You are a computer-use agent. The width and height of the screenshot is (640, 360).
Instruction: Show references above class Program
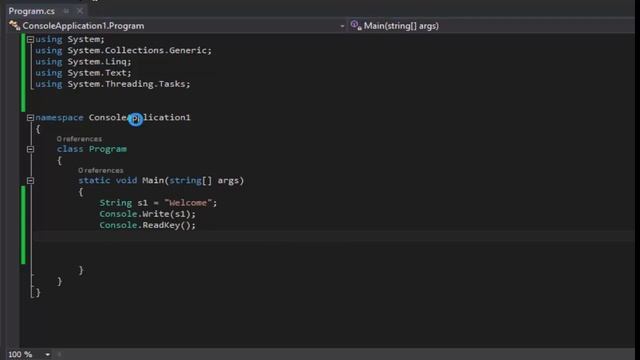click(79, 139)
